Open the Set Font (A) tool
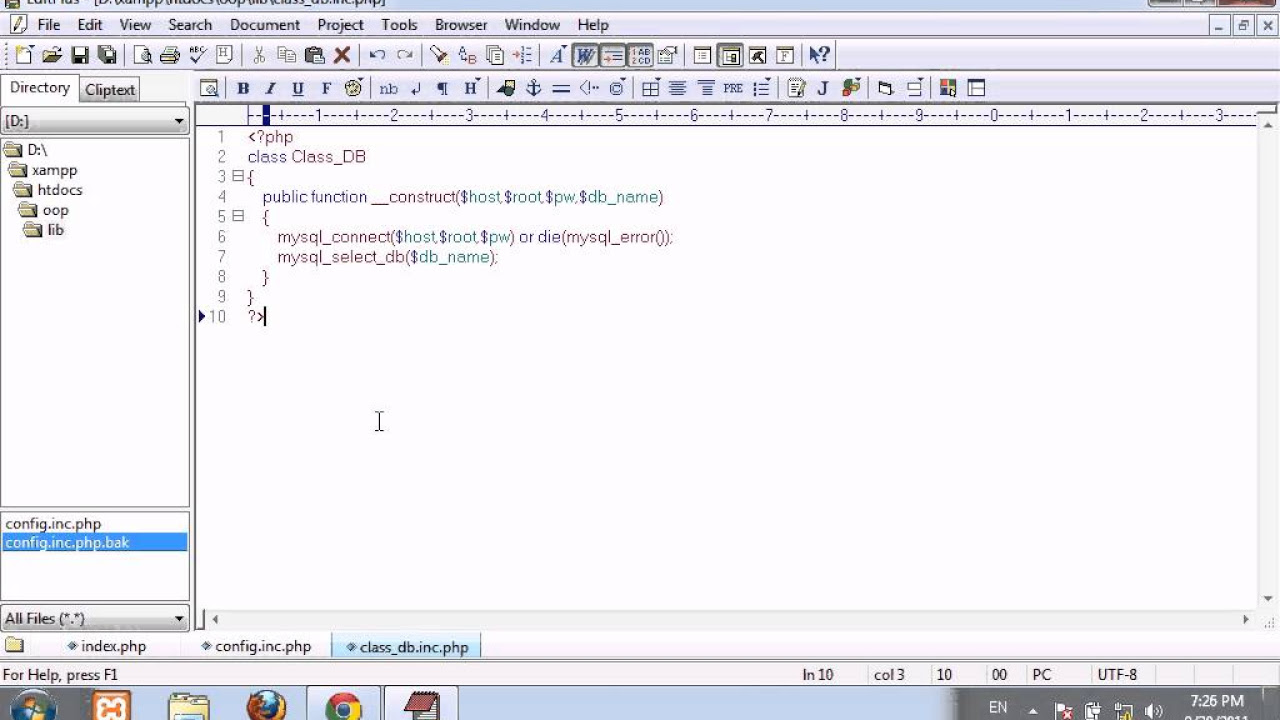This screenshot has width=1280, height=720. tap(557, 55)
